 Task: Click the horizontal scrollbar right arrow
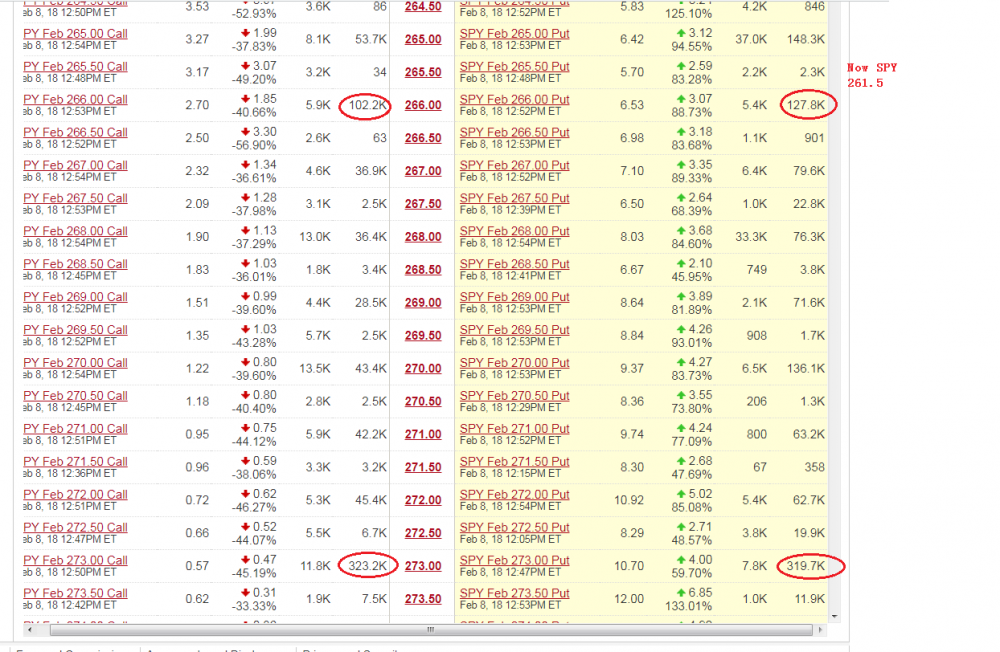[820, 630]
